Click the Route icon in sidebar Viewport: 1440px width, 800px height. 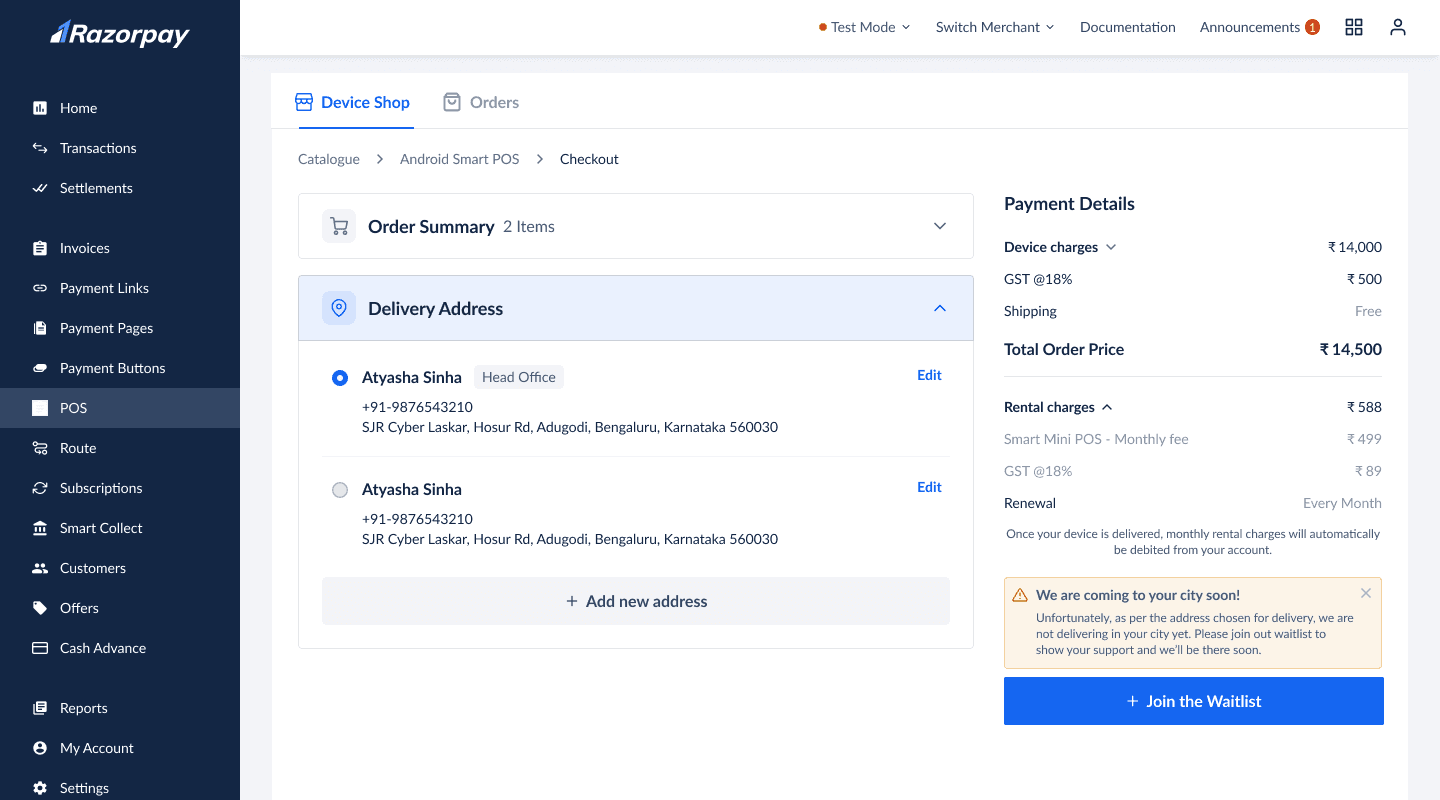(x=40, y=448)
